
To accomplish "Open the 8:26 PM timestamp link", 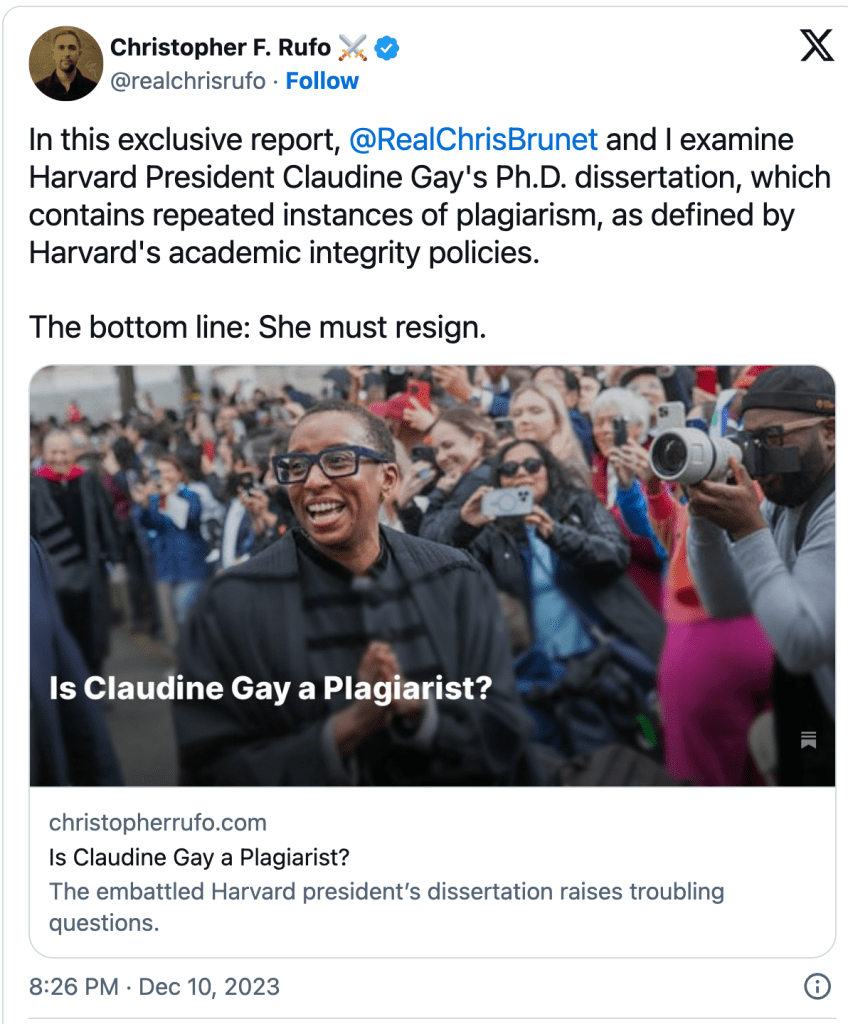I will click(73, 987).
